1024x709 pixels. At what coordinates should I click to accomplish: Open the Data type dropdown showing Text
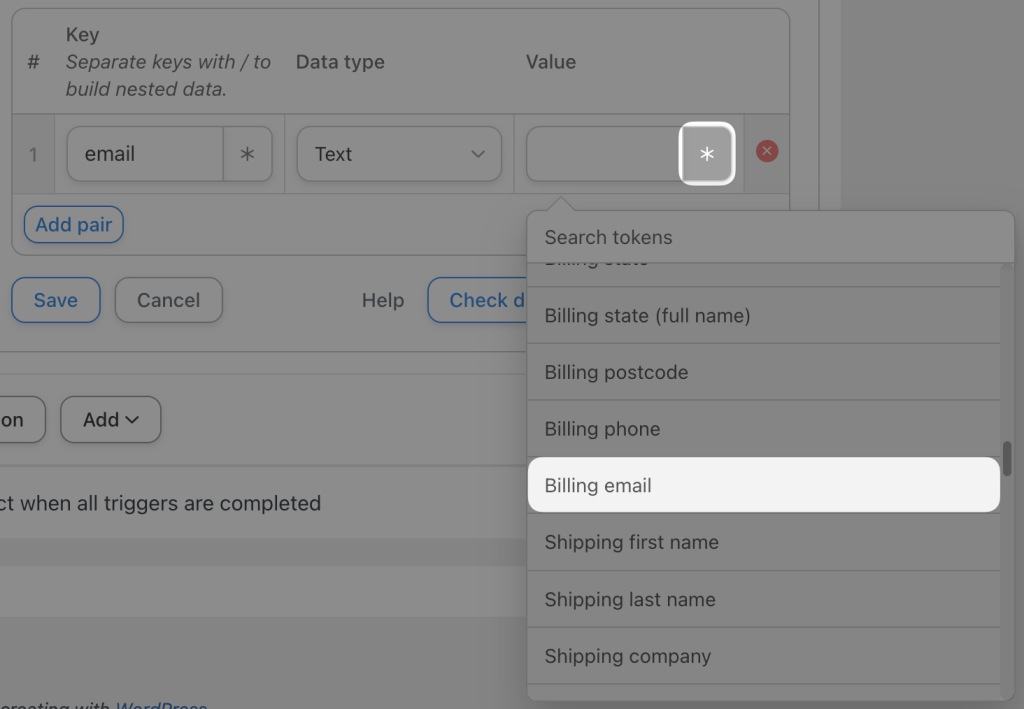point(399,154)
